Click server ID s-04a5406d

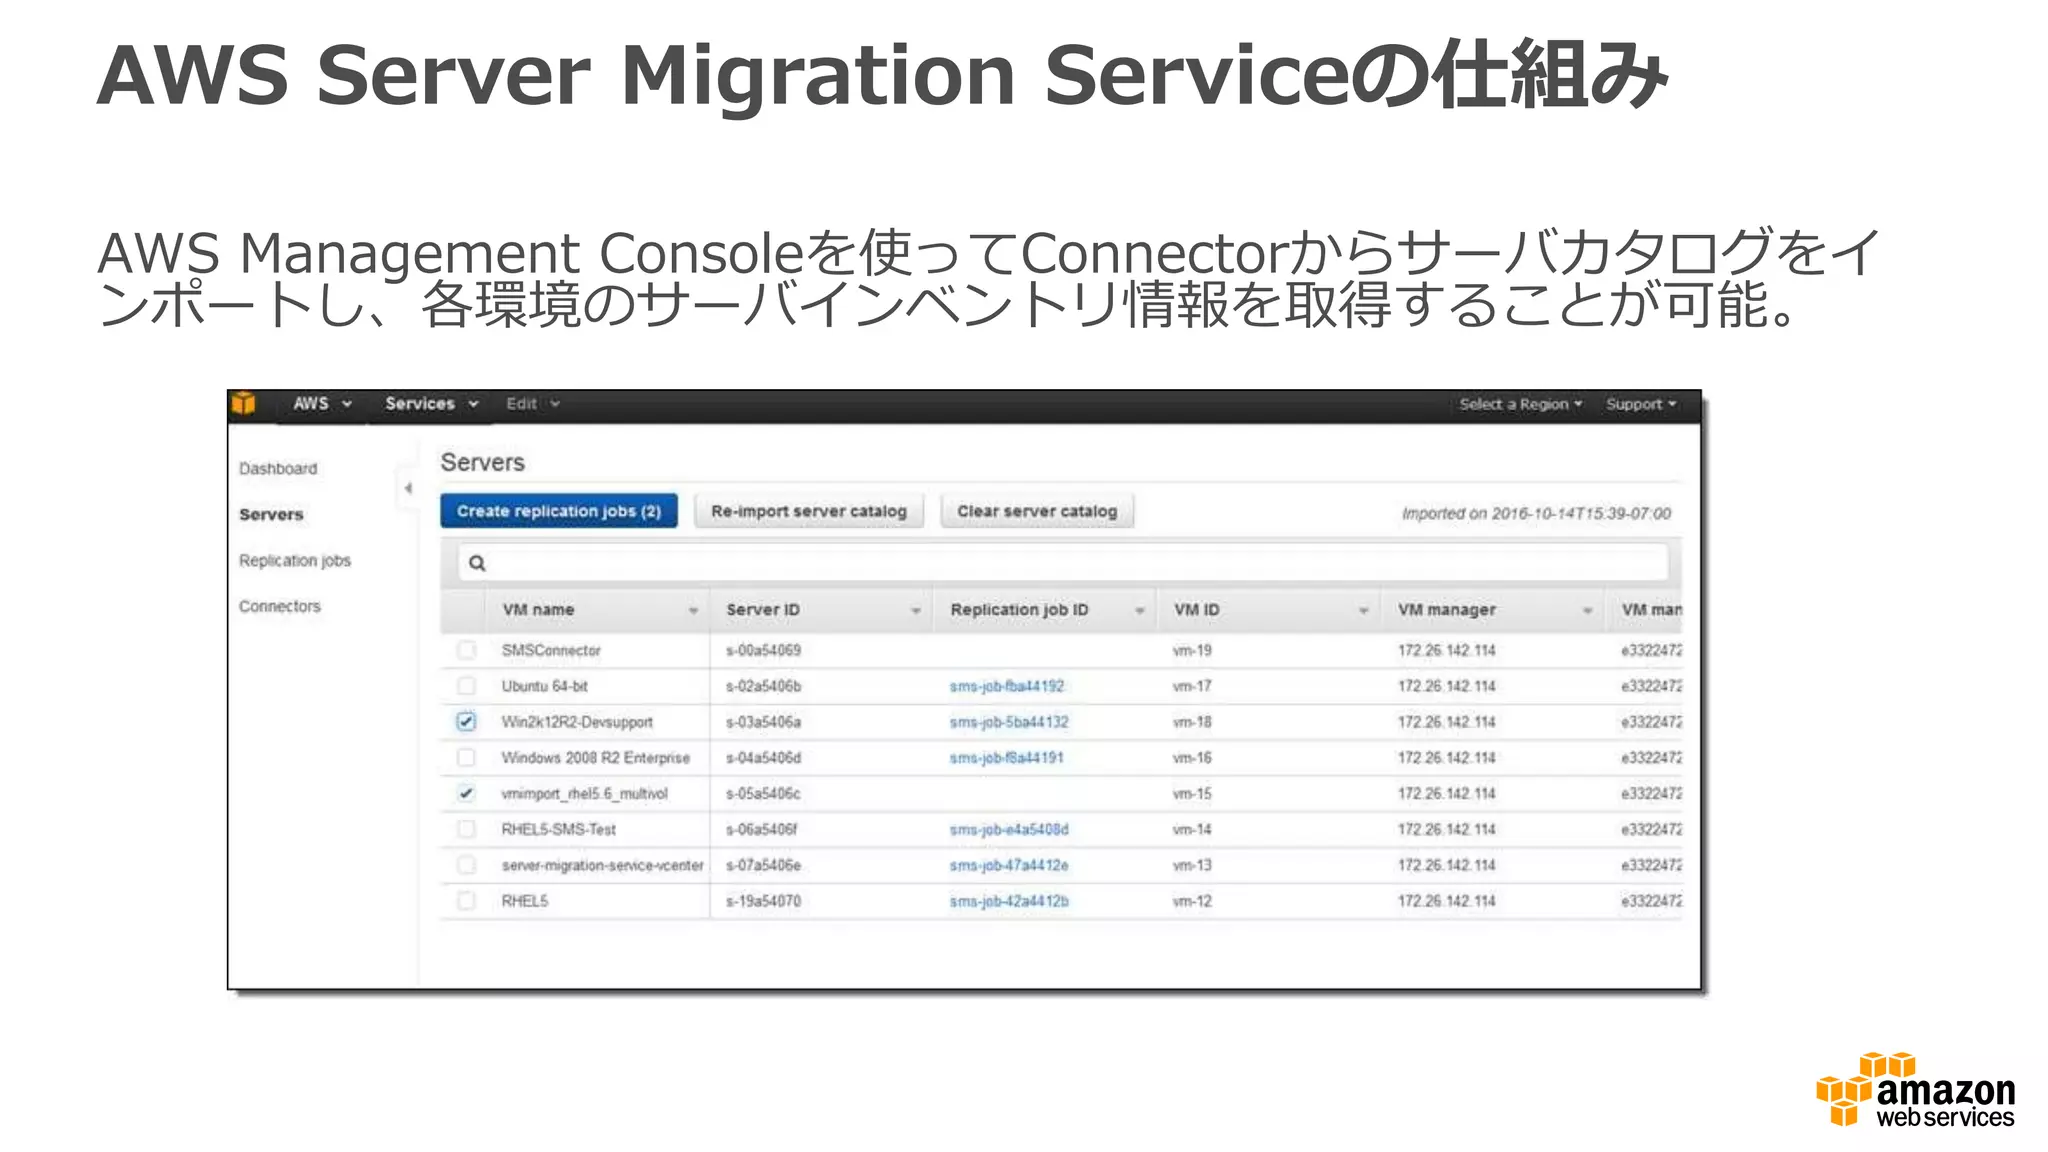click(x=763, y=758)
